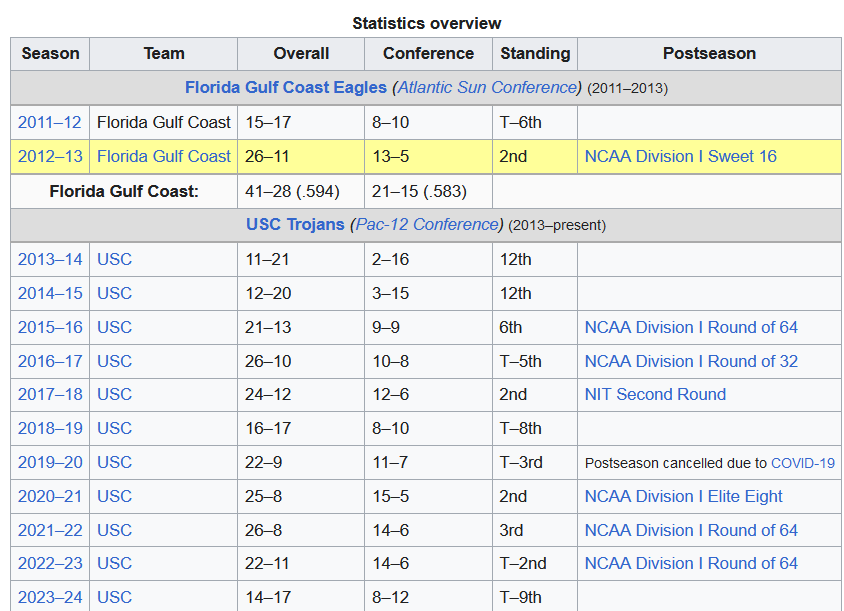844x611 pixels.
Task: Open the USC link in the 2018–19 row
Action: pos(114,428)
